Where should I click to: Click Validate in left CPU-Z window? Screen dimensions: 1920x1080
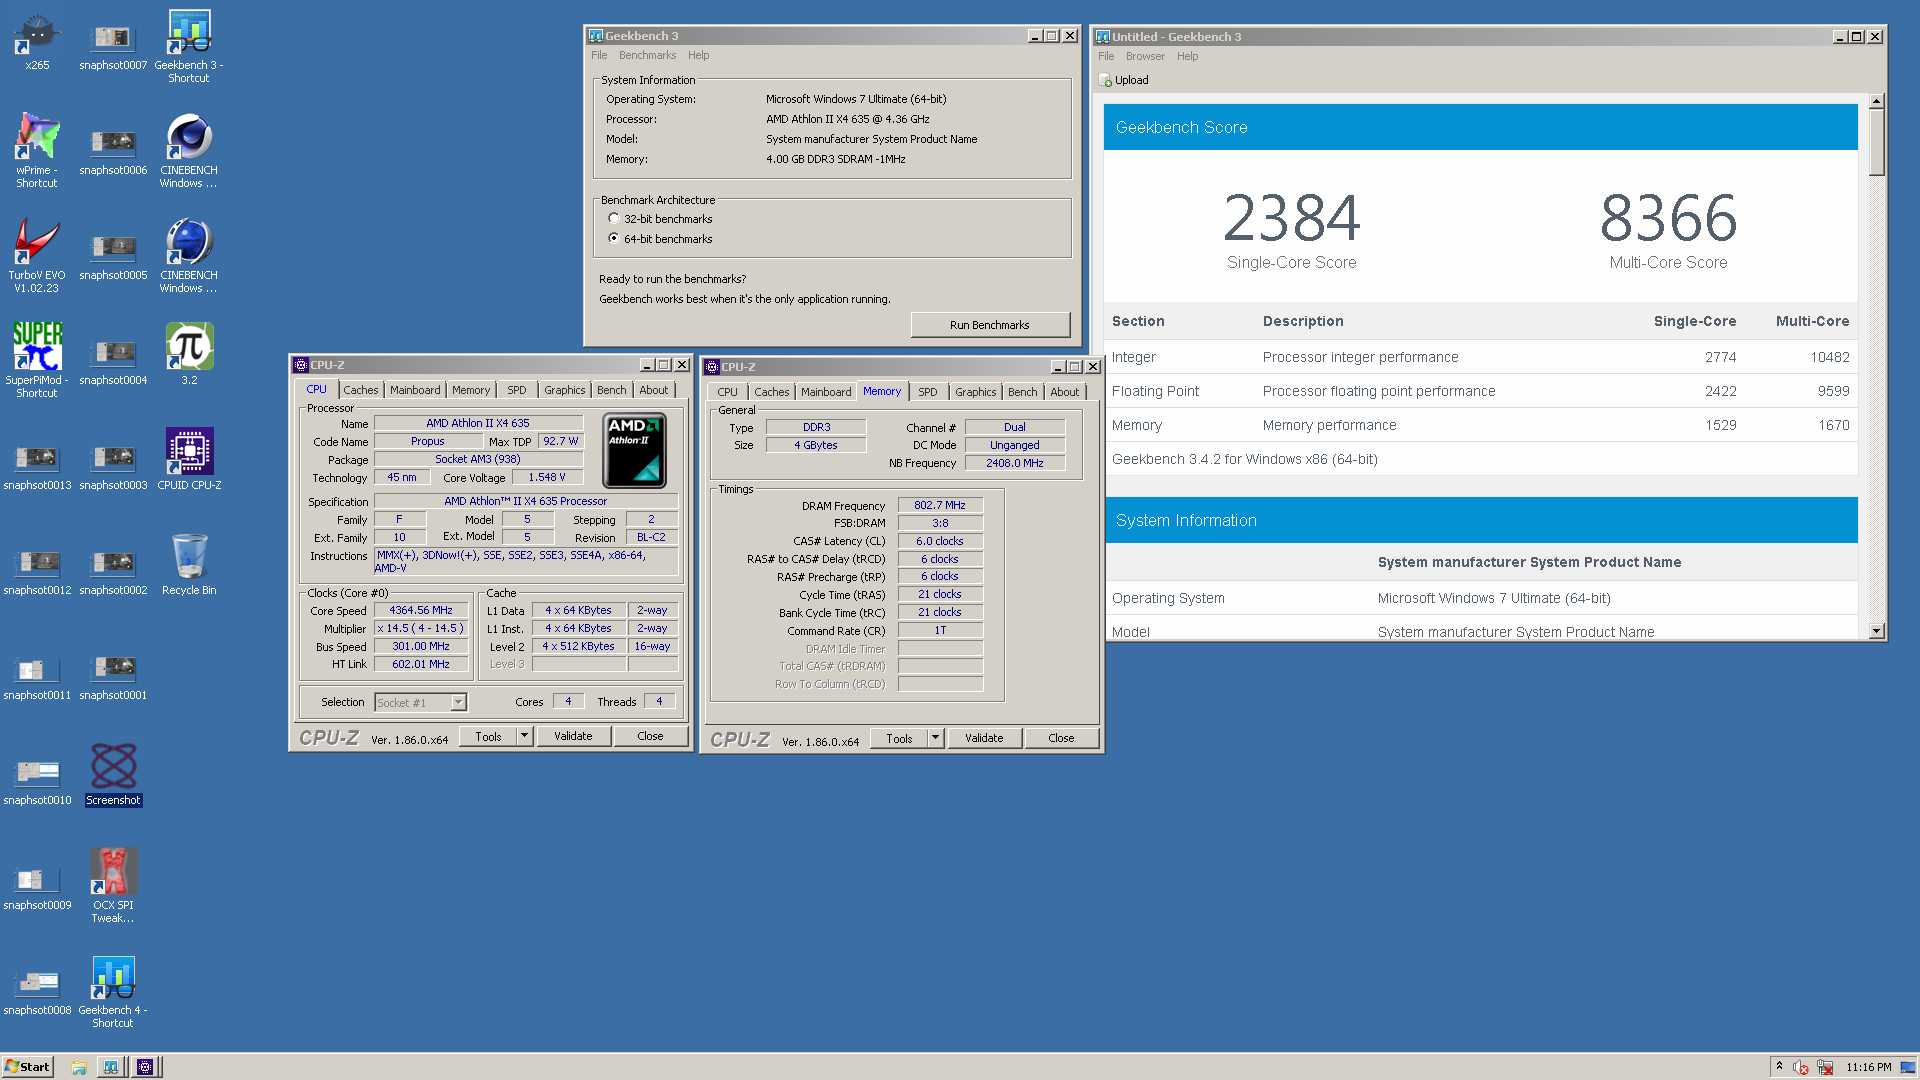(573, 736)
